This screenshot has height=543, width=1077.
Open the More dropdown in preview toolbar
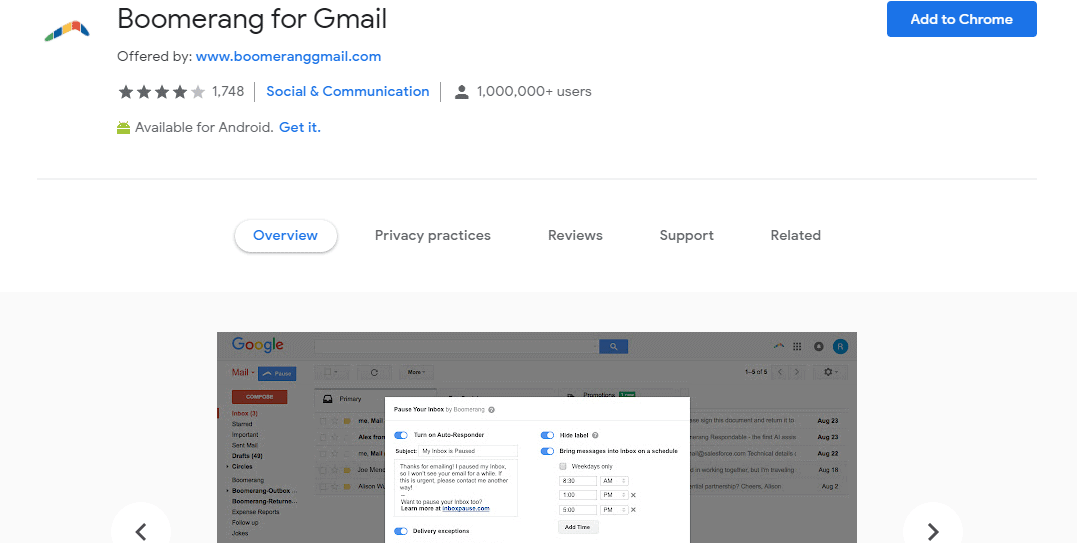click(x=416, y=372)
